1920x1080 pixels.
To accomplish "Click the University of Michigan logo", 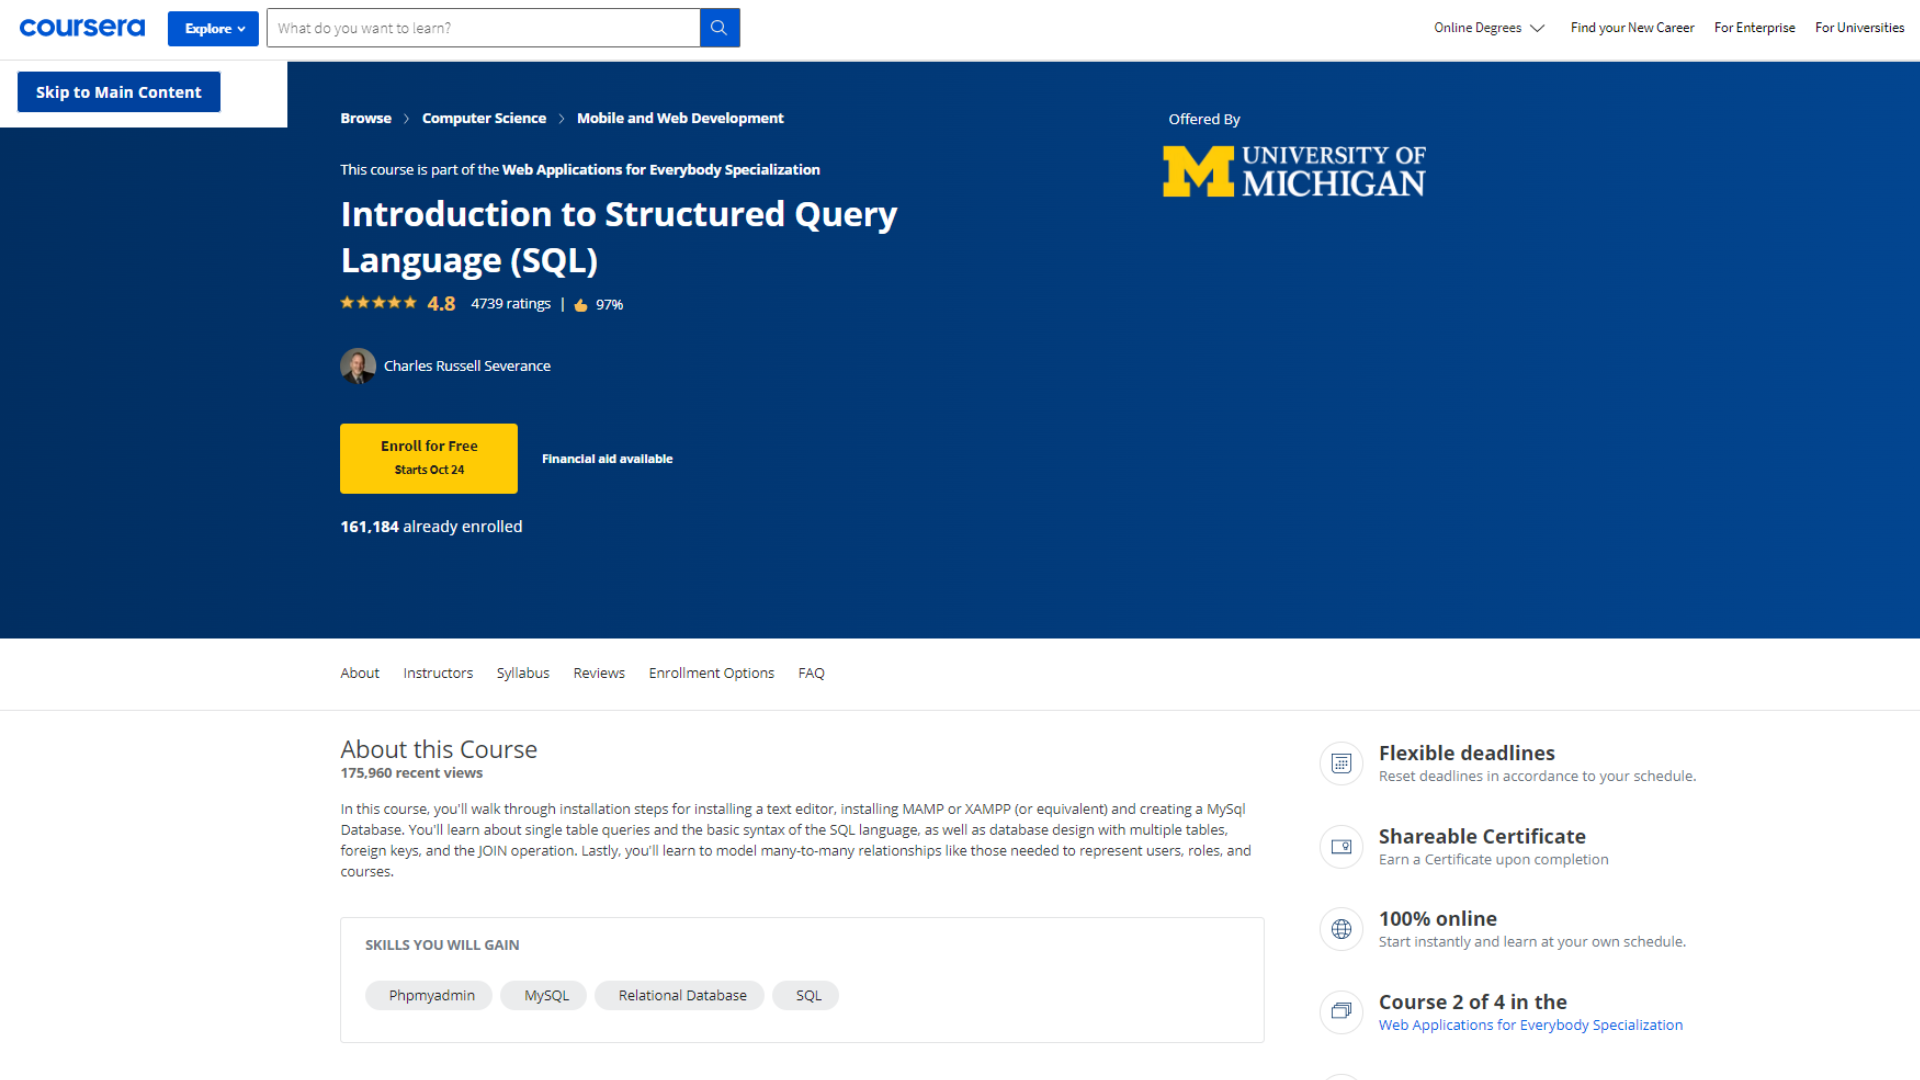I will click(1294, 169).
